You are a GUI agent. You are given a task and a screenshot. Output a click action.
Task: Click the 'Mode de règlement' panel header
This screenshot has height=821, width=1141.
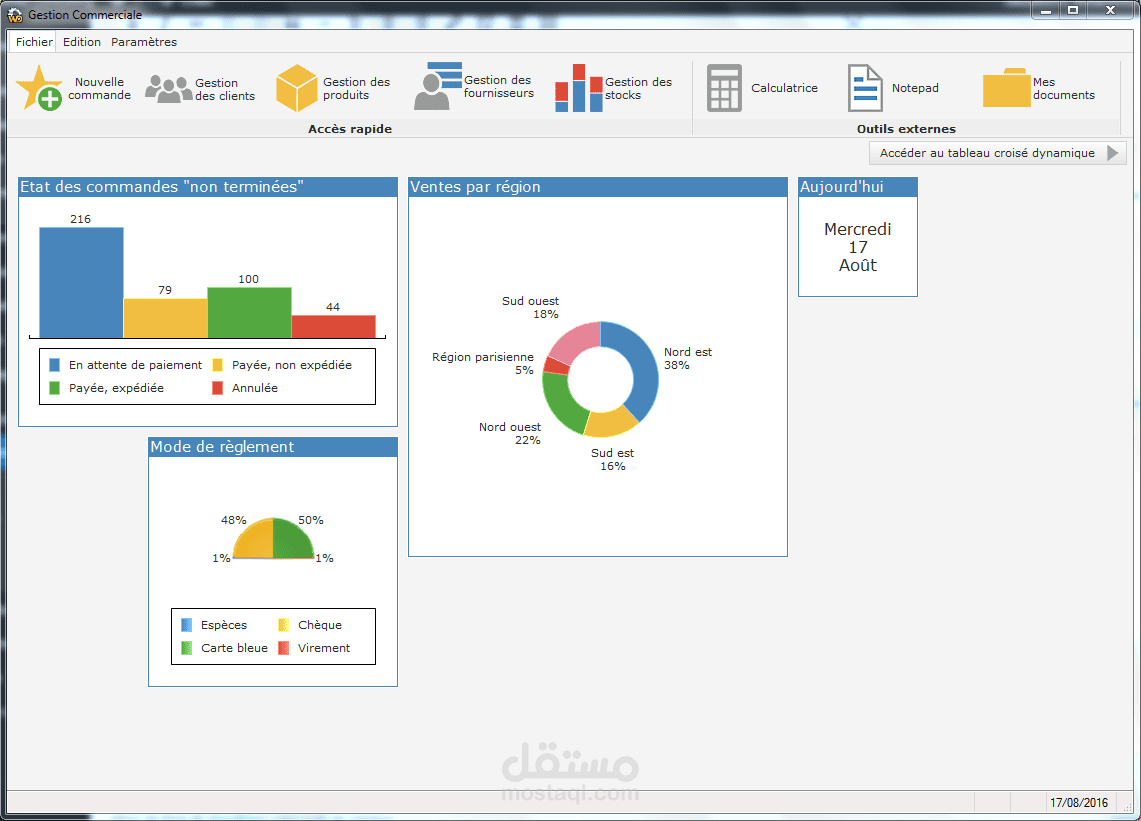tap(273, 447)
